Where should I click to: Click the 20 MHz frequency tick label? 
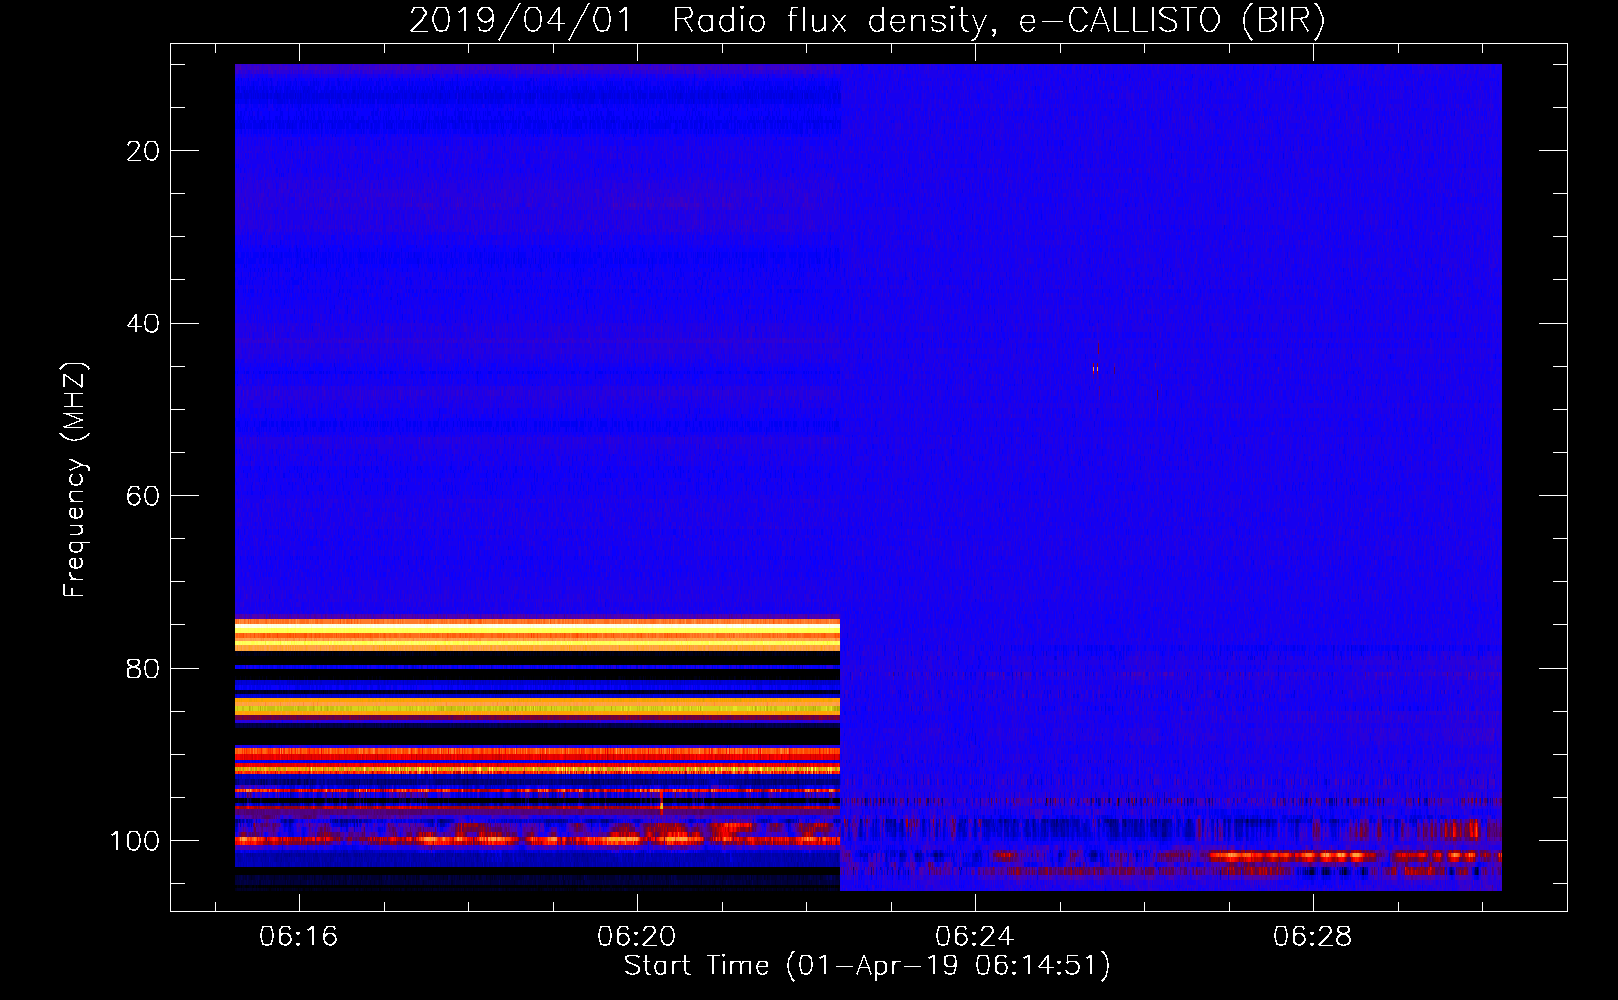tap(143, 151)
